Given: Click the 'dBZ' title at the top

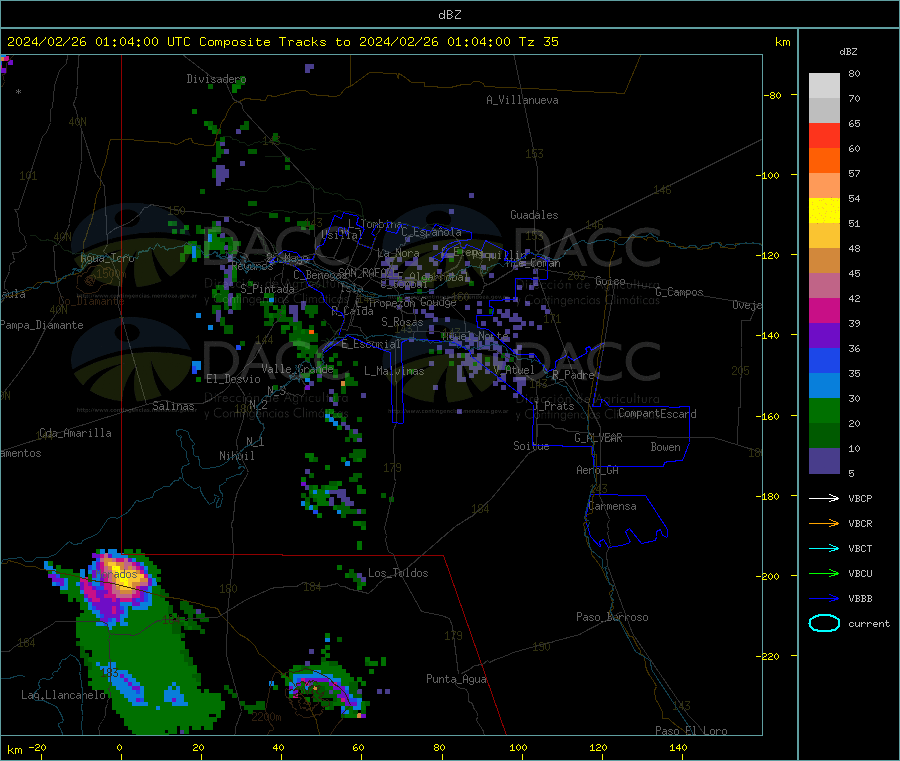Looking at the screenshot, I should click(449, 15).
